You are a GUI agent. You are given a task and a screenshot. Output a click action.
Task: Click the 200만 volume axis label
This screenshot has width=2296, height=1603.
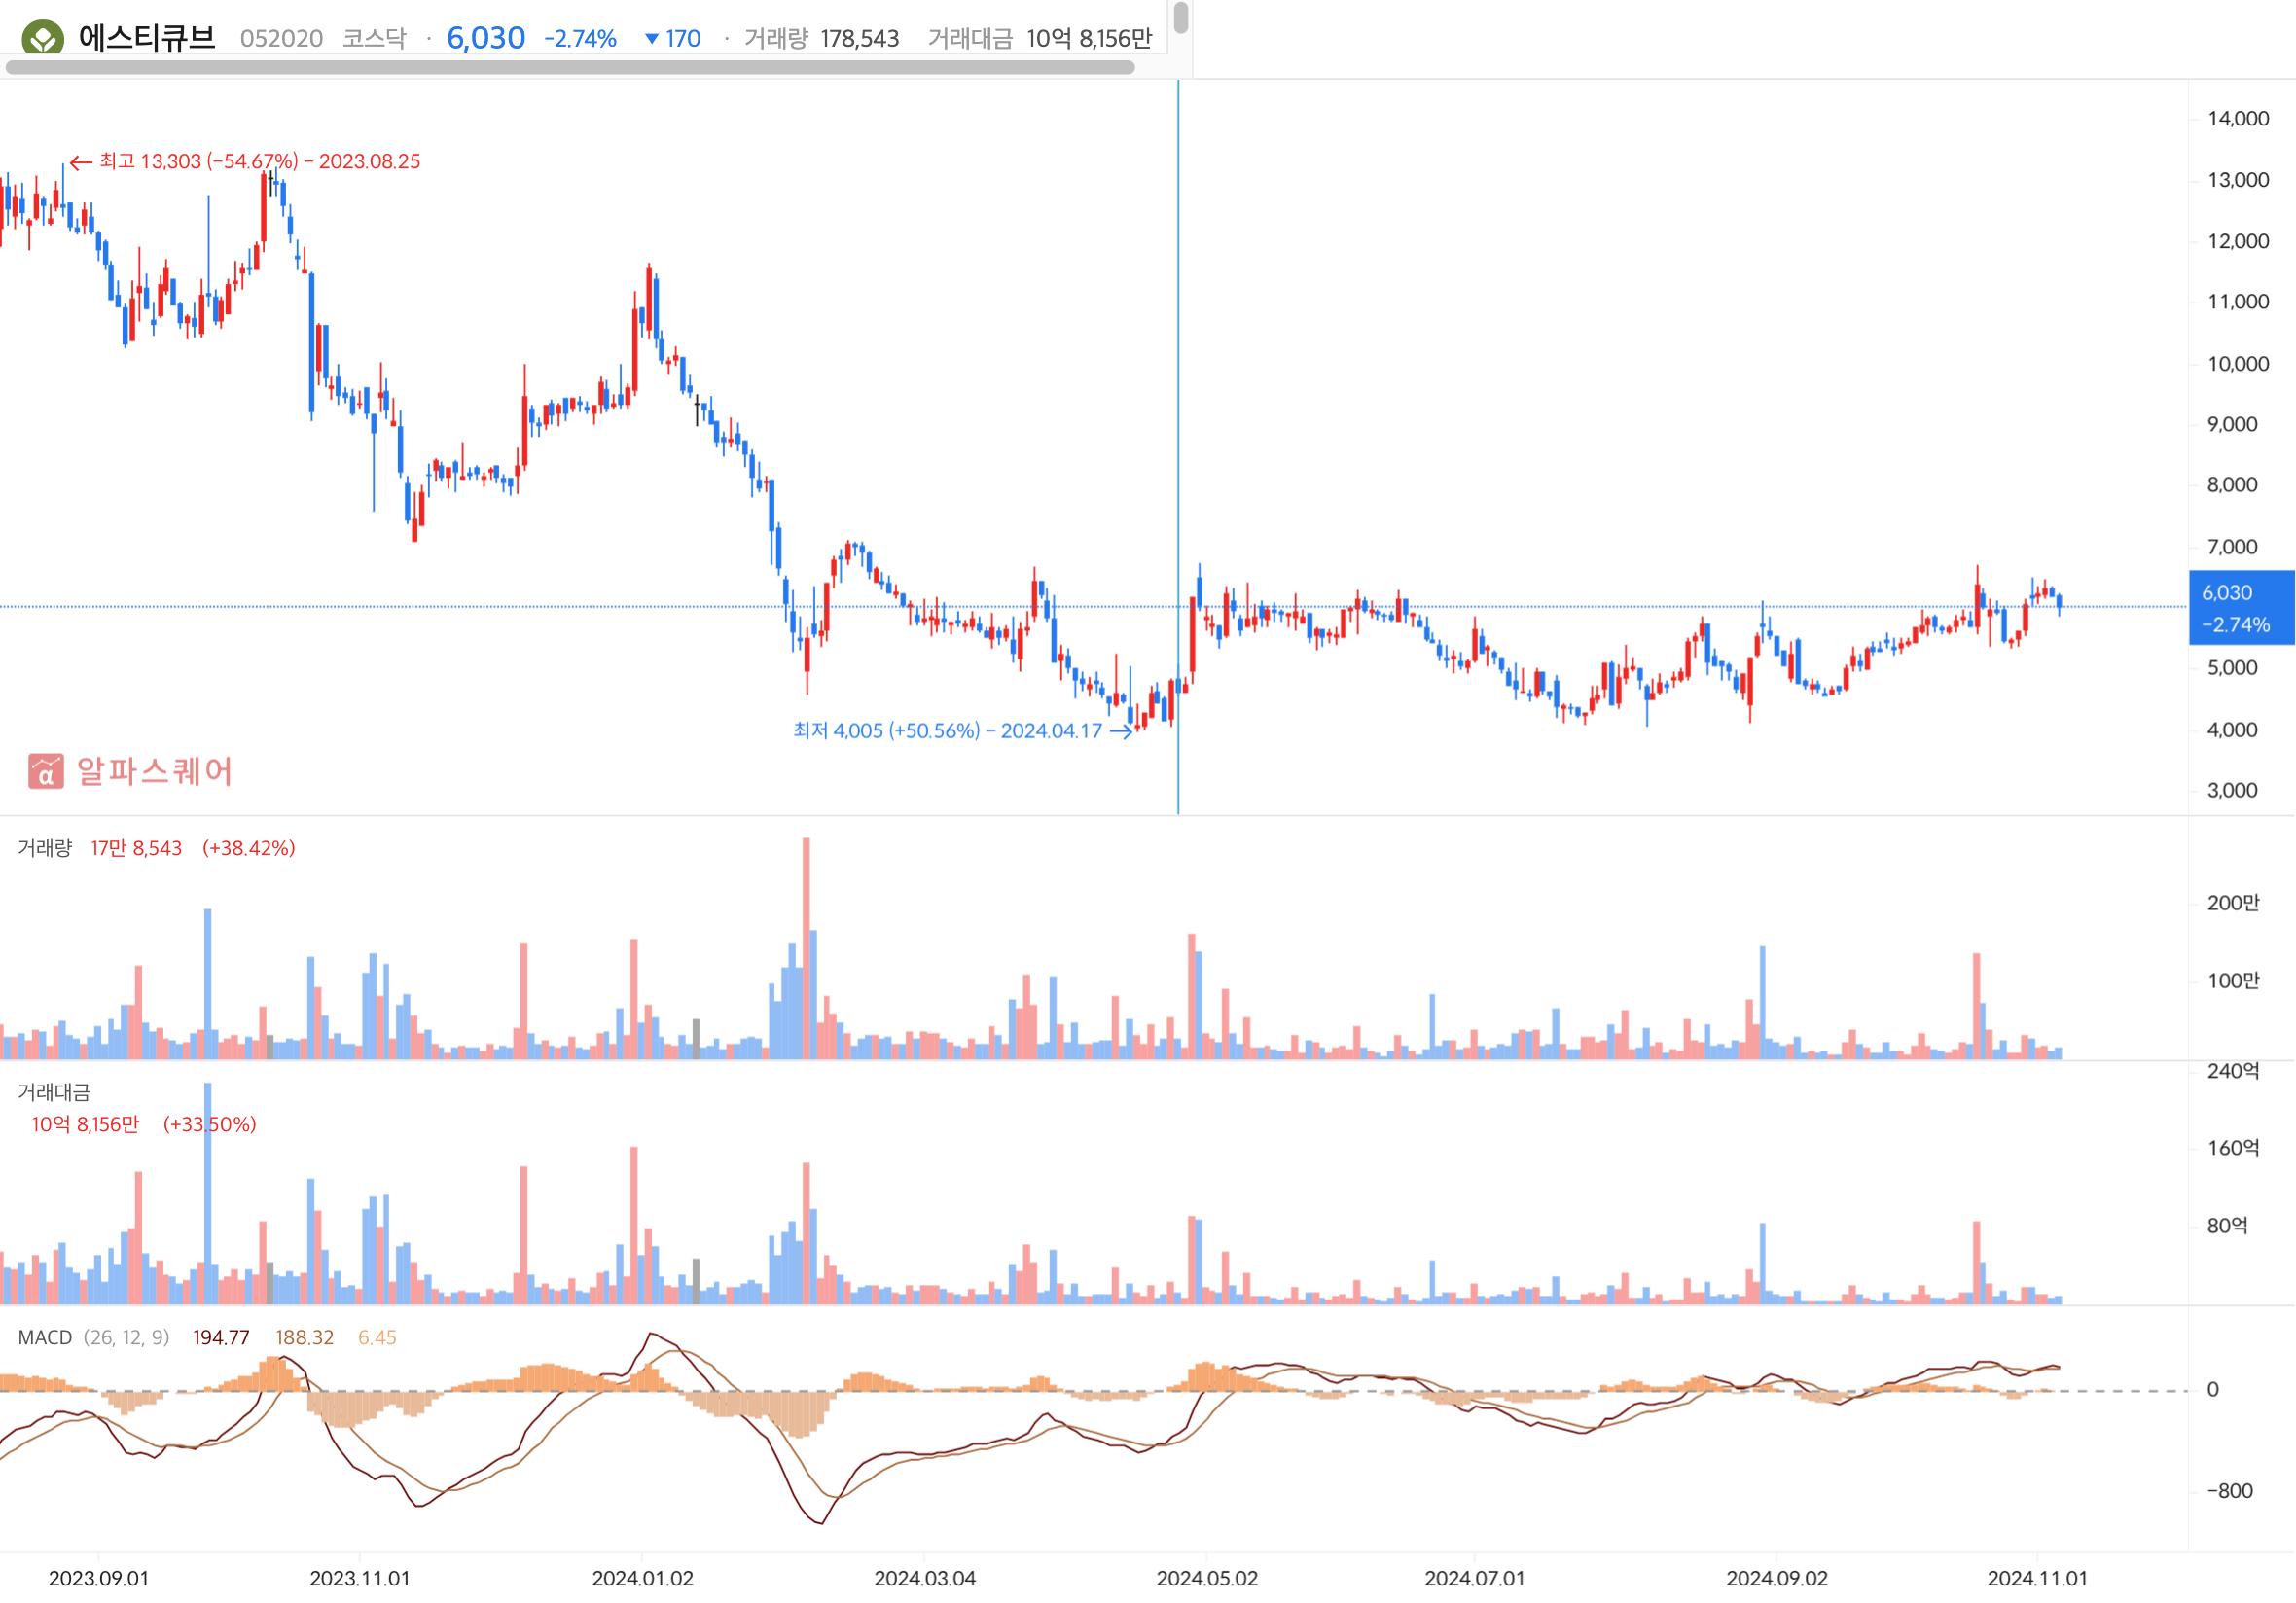point(2233,903)
